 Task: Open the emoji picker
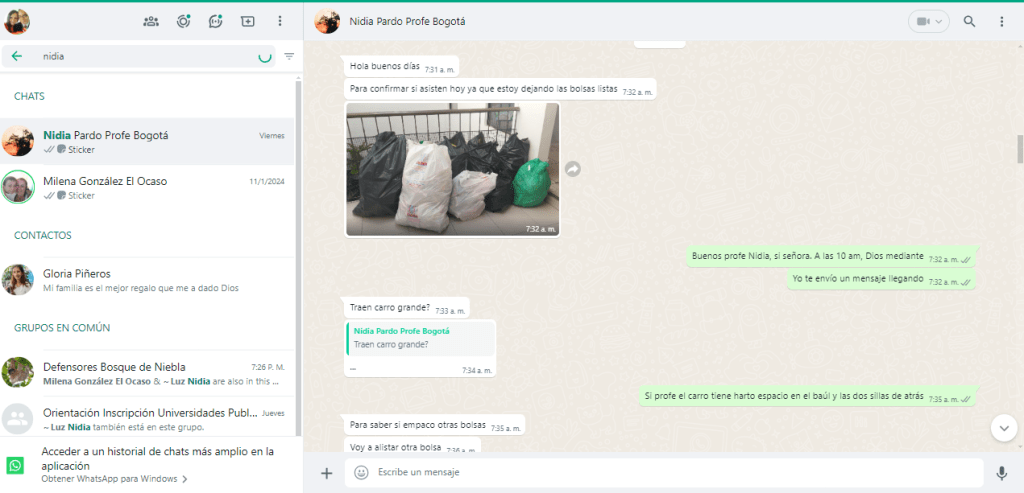pos(361,473)
